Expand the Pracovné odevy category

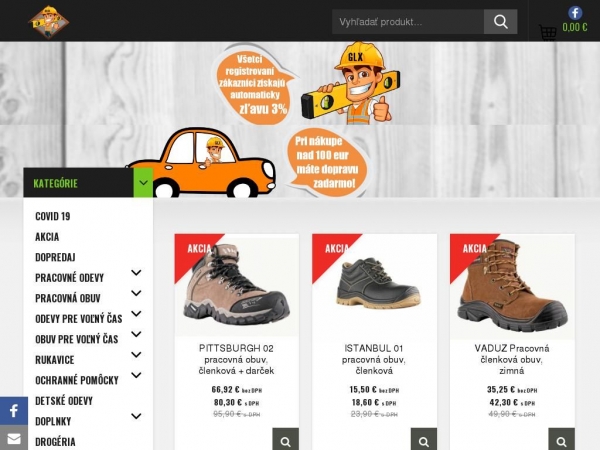pyautogui.click(x=136, y=273)
